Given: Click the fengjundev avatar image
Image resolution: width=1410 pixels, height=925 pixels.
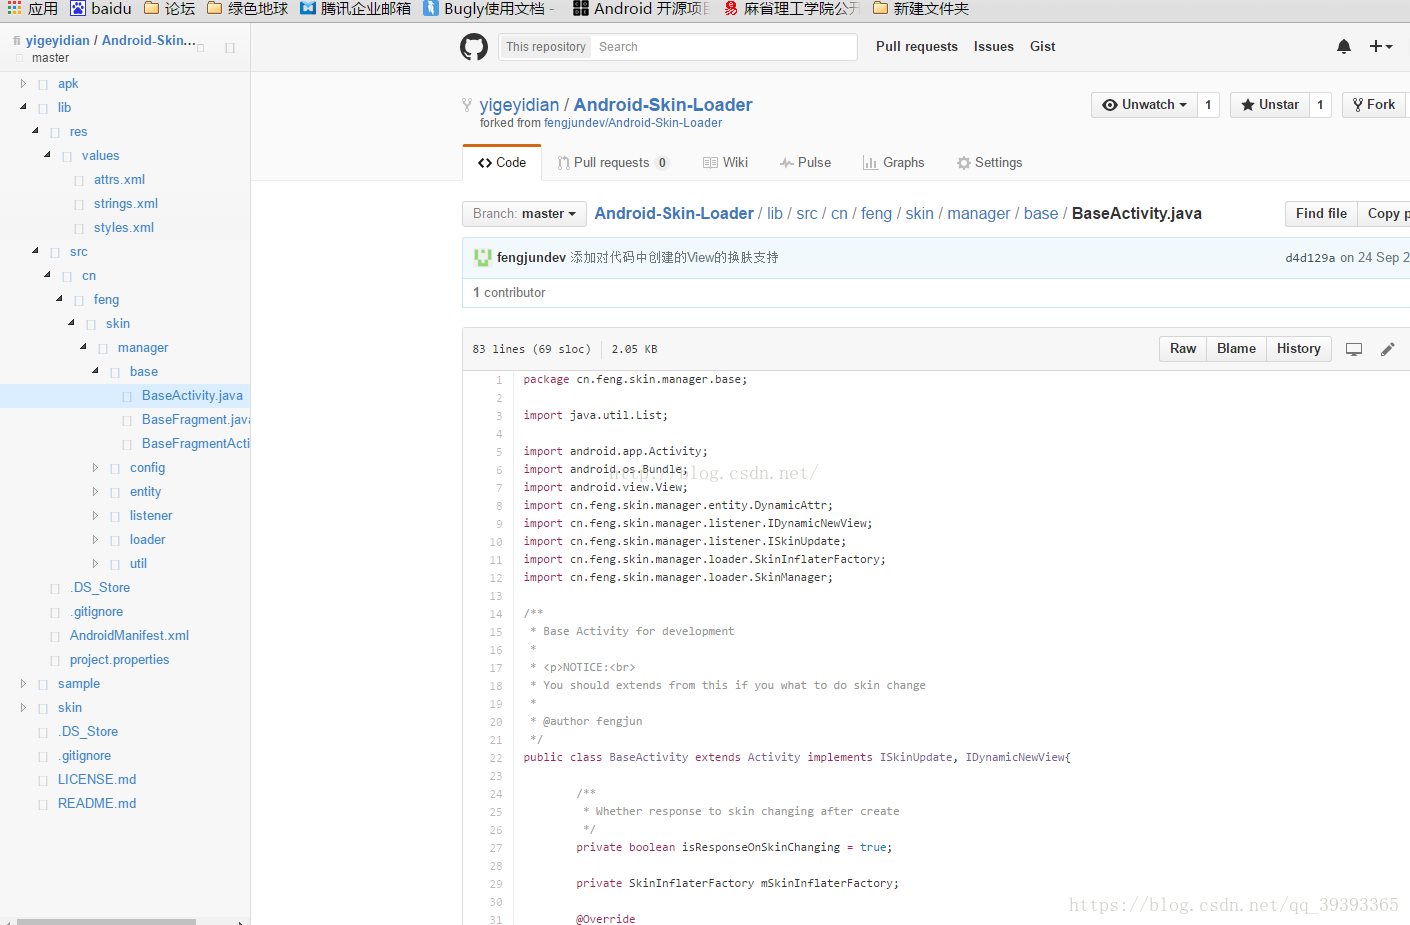Looking at the screenshot, I should pos(482,258).
